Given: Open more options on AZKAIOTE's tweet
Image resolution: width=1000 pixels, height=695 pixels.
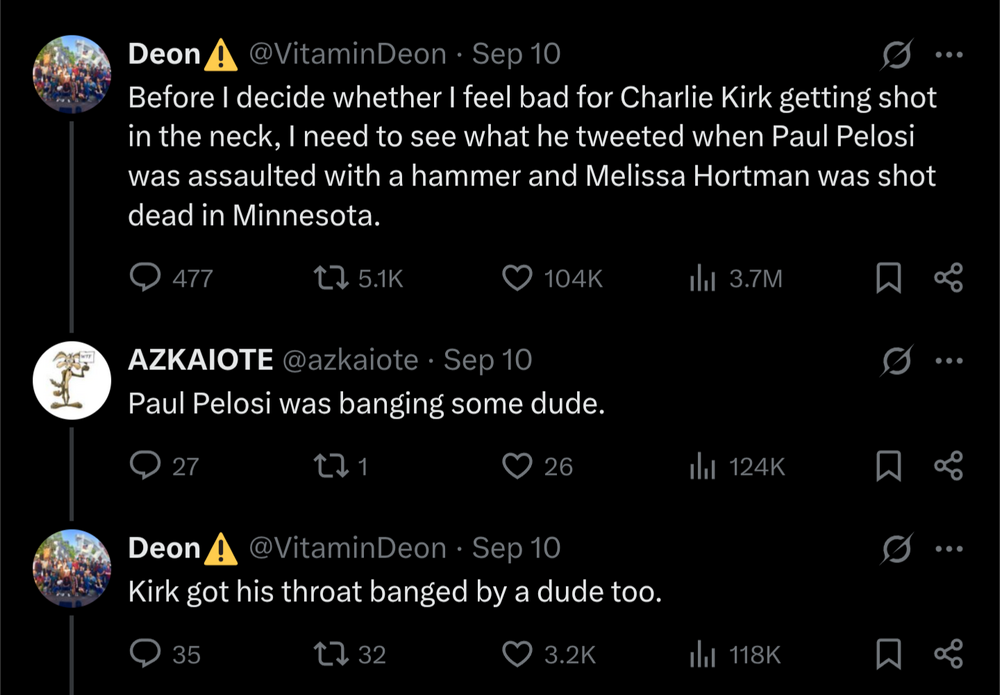Looking at the screenshot, I should click(948, 360).
